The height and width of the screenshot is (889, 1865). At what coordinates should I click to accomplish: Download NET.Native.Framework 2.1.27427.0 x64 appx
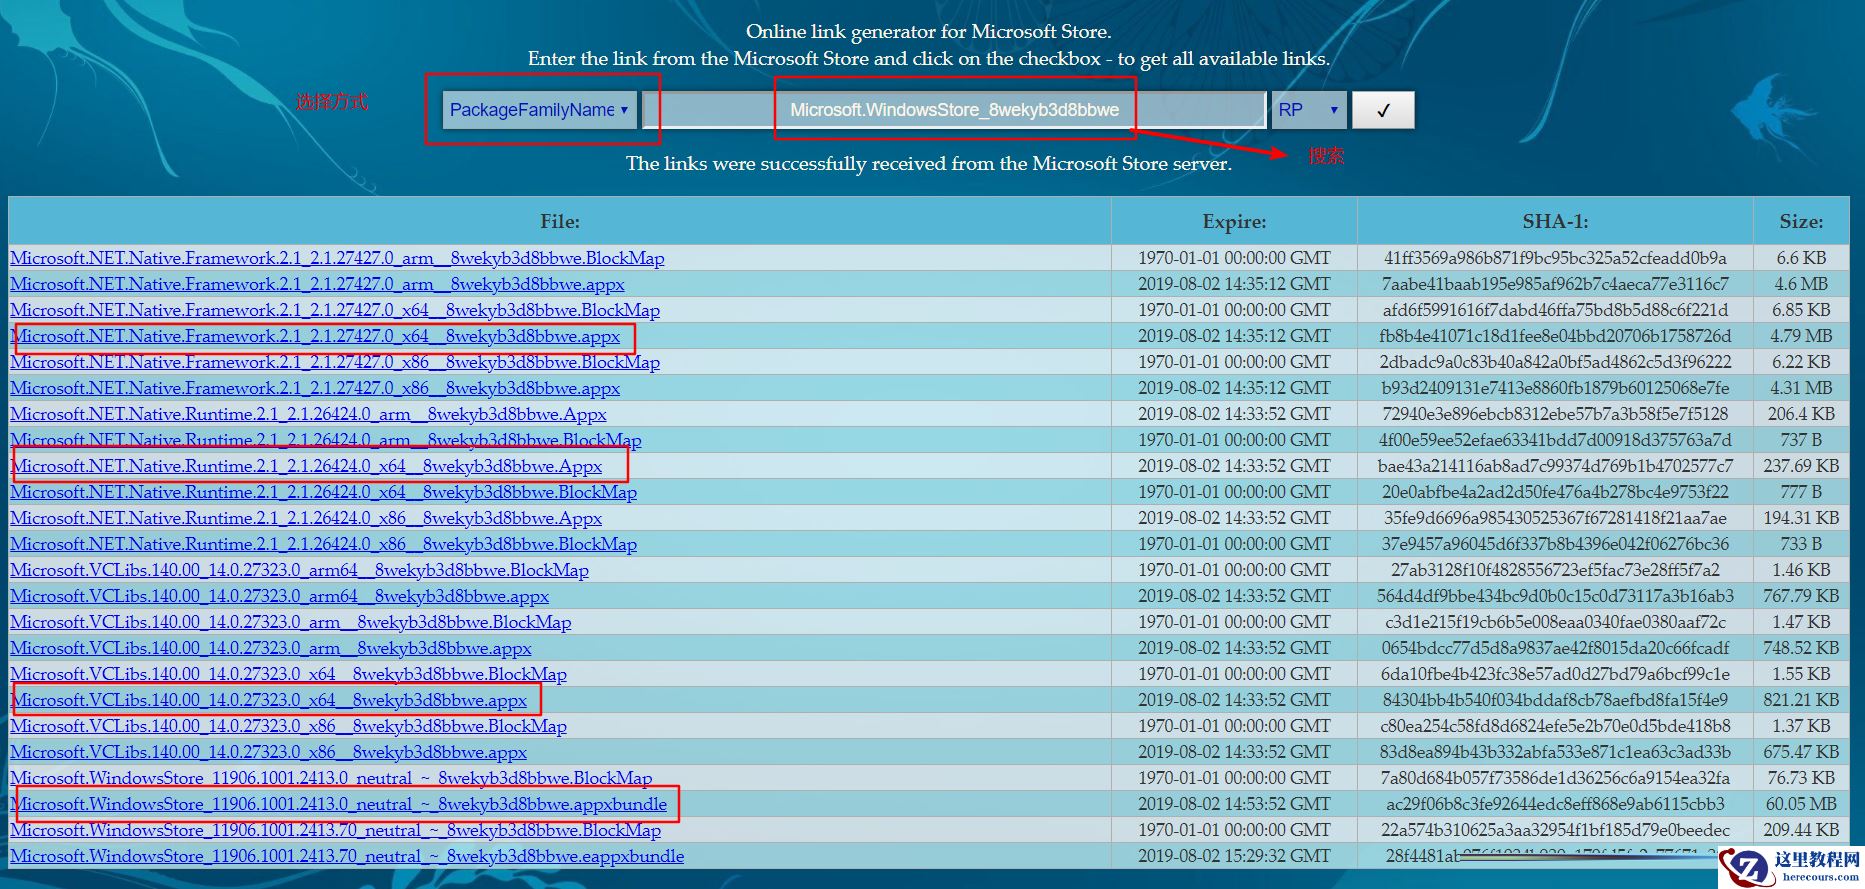315,336
